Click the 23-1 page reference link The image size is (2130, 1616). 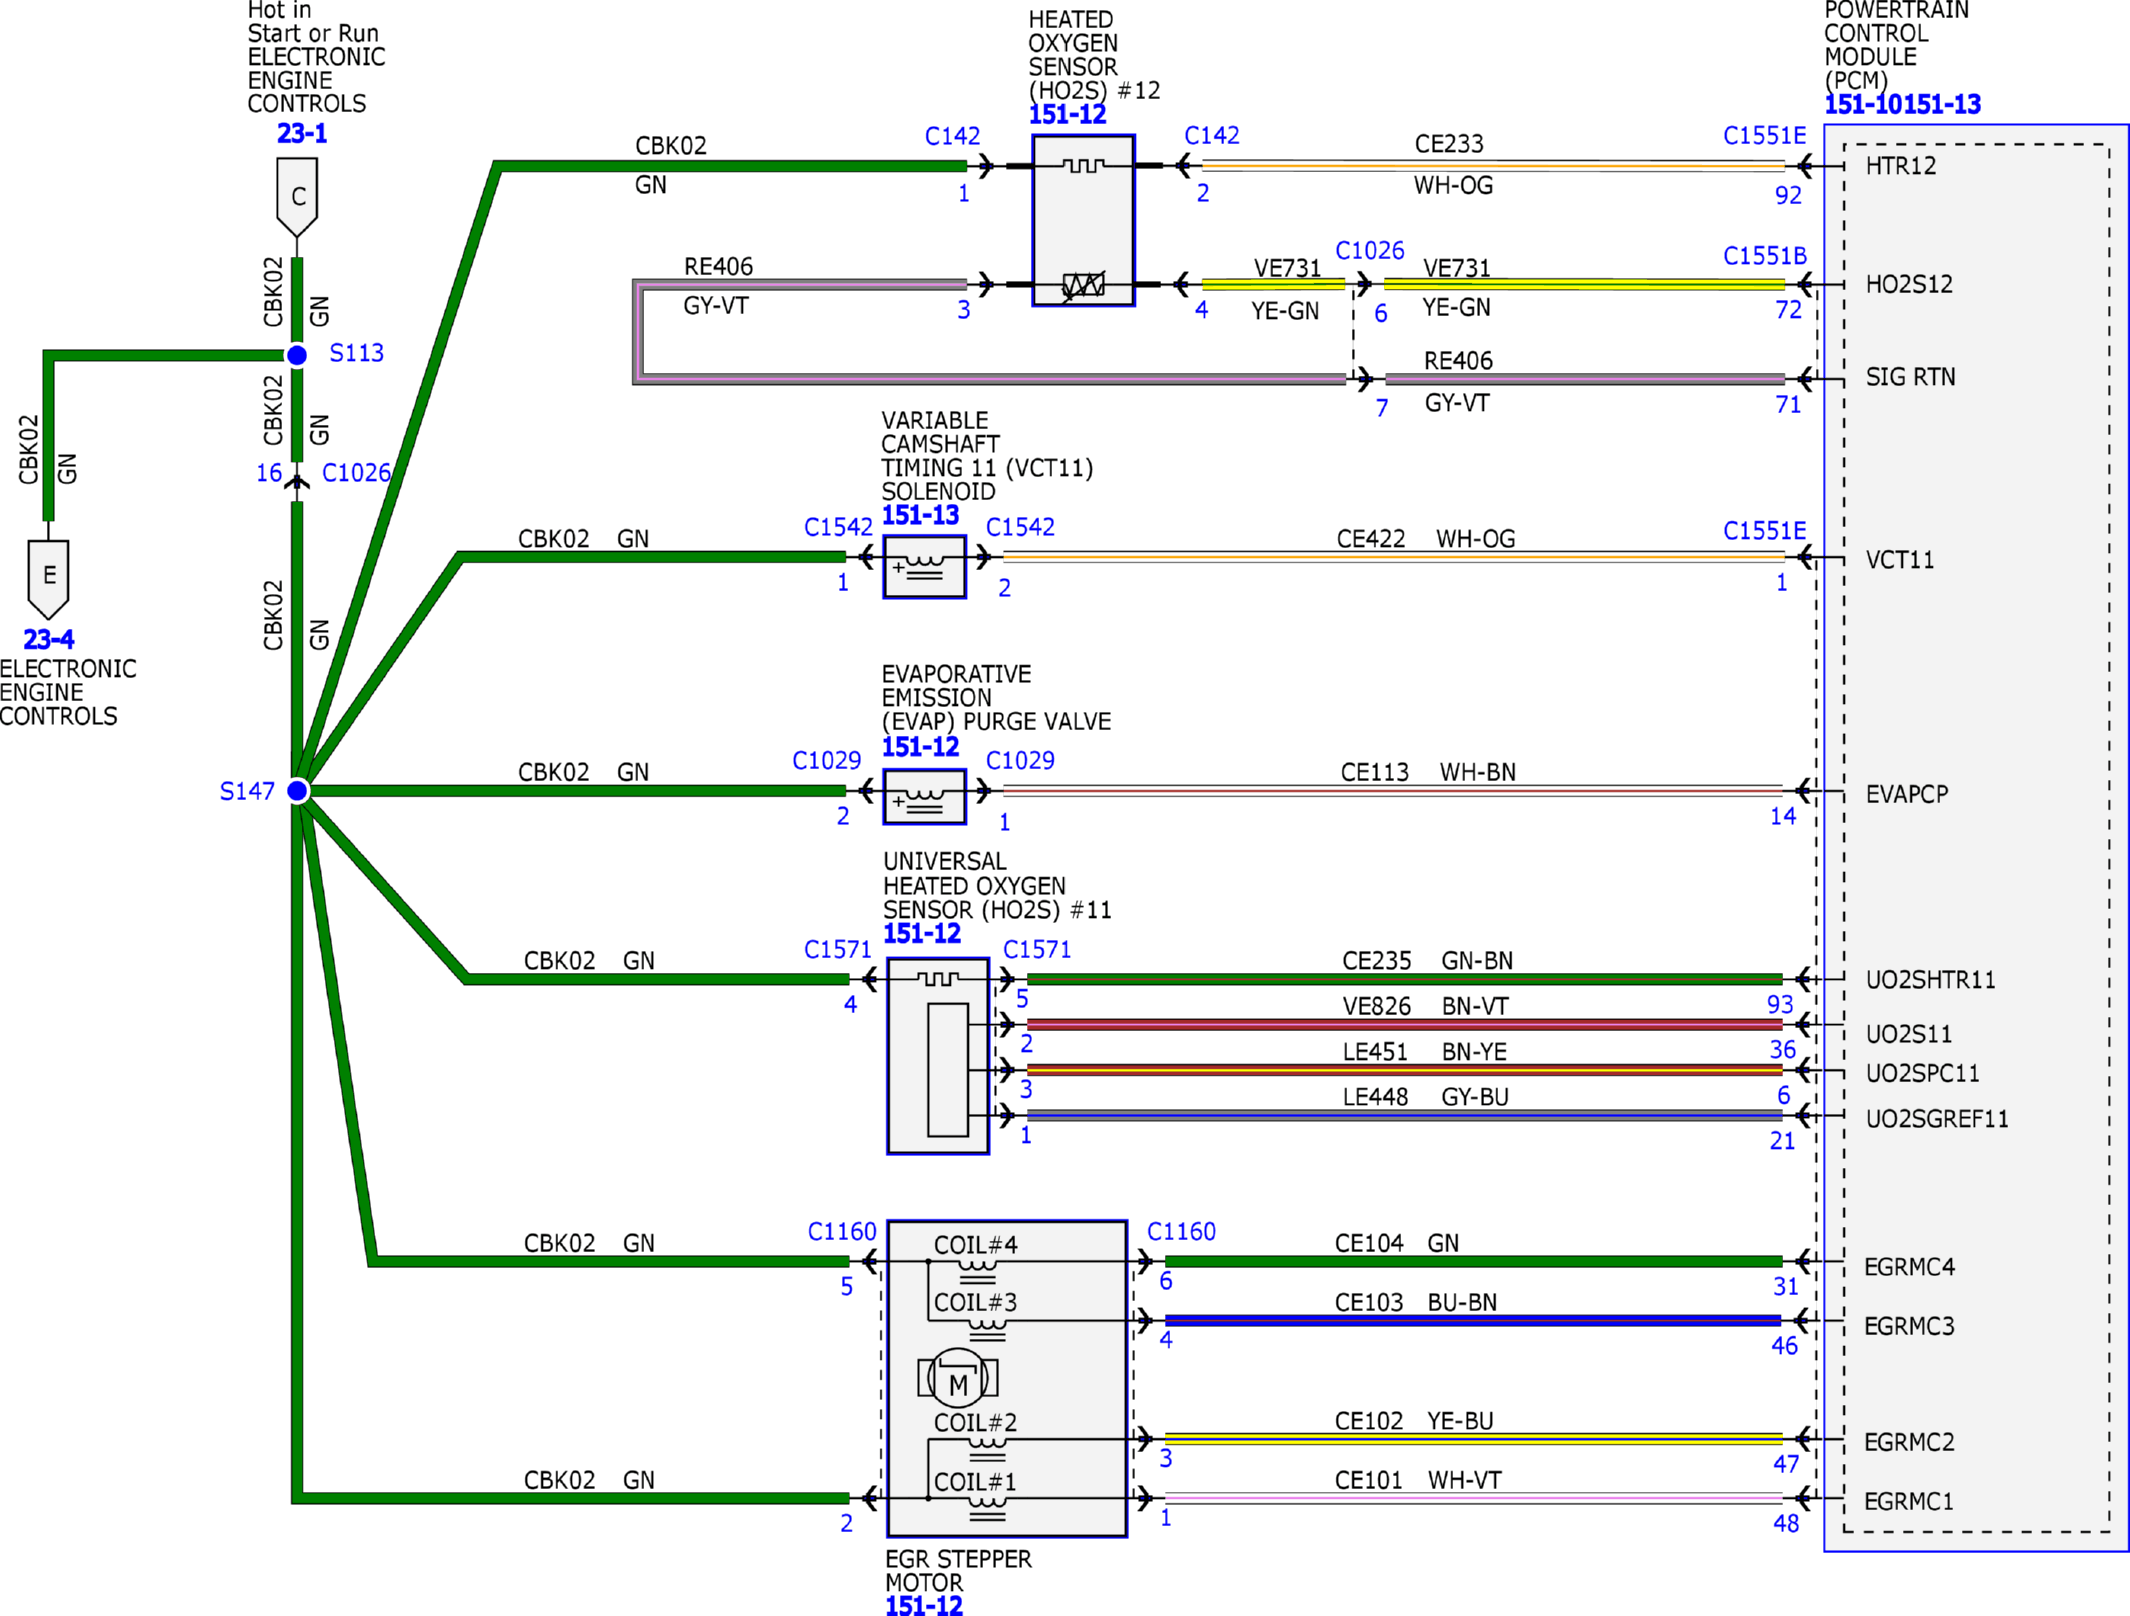tap(302, 133)
